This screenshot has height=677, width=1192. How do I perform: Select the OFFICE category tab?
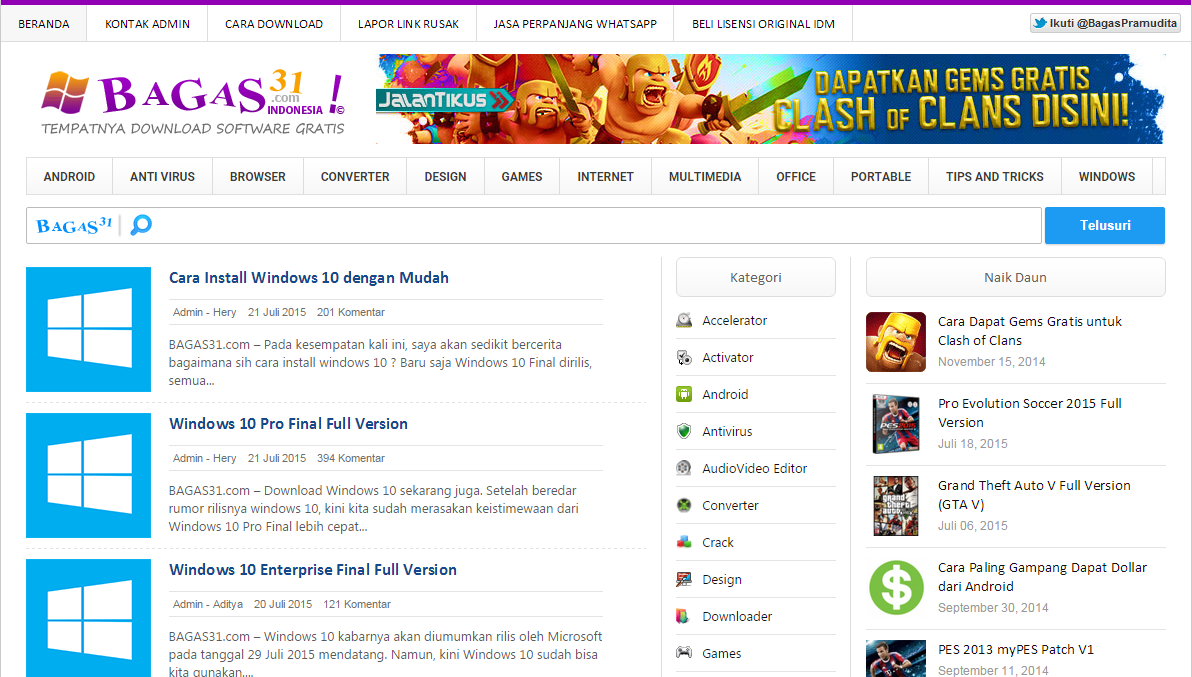point(796,176)
